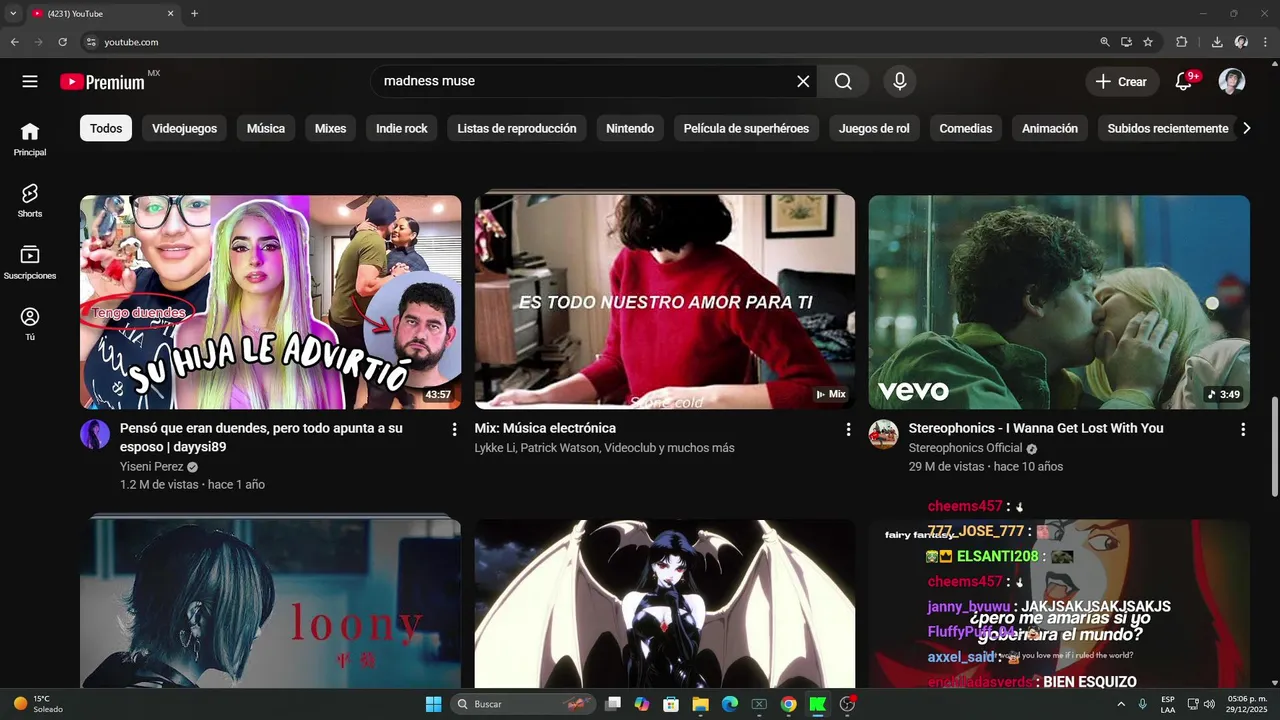Click Chrome icon in taskbar

tap(788, 704)
